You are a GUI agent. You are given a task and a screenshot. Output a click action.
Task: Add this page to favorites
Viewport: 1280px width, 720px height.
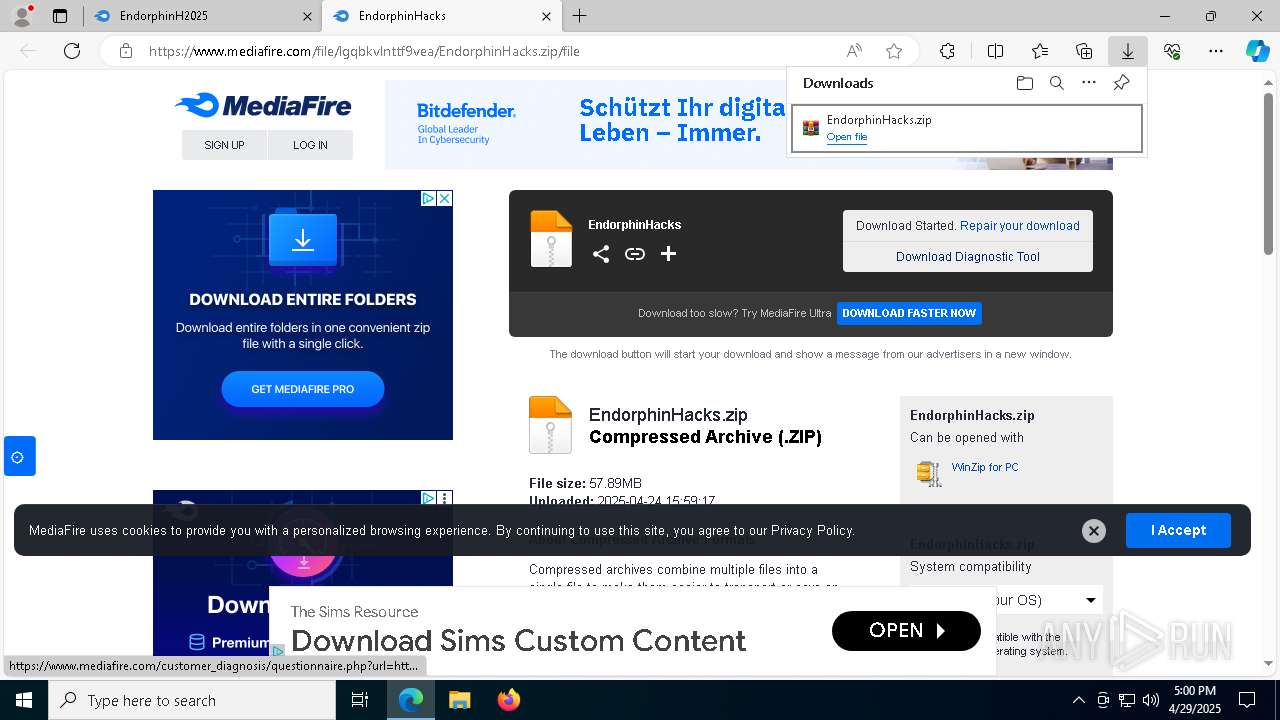click(x=894, y=51)
